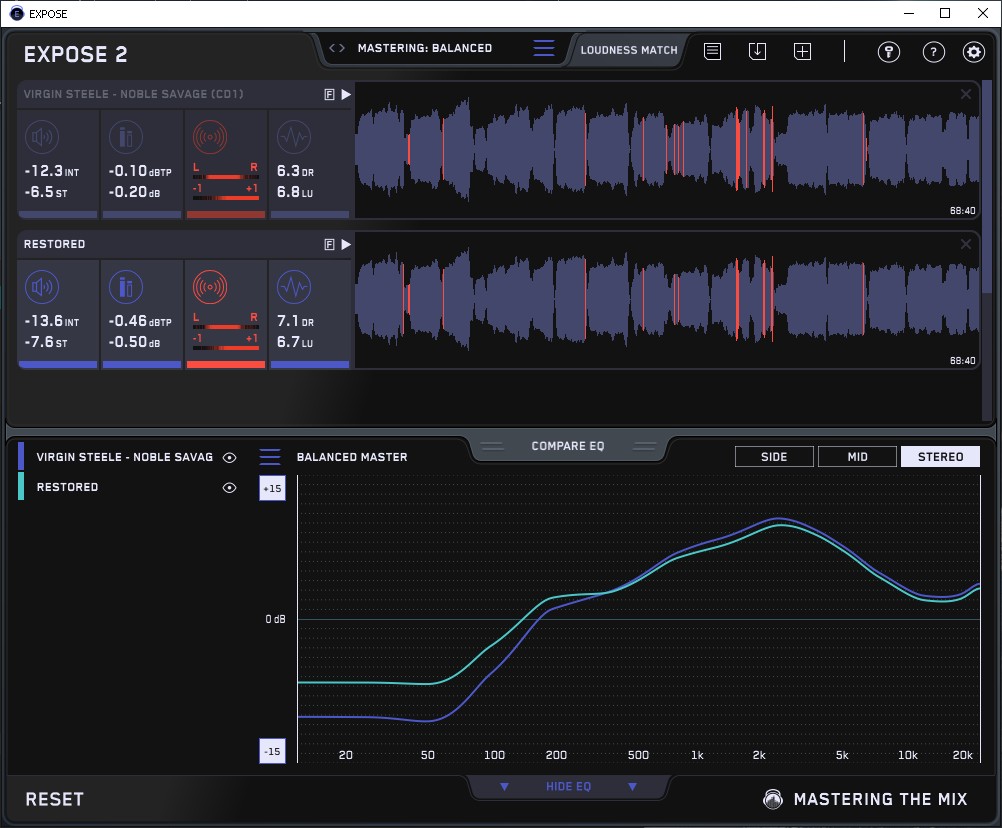Image resolution: width=1002 pixels, height=828 pixels.
Task: Open the notes list icon in header
Action: [x=712, y=51]
